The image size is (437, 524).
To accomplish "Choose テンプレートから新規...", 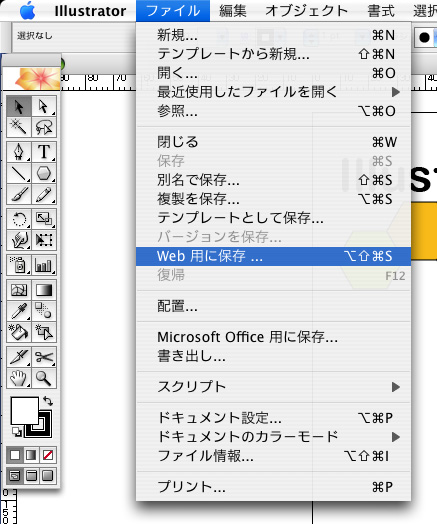I will [273, 54].
